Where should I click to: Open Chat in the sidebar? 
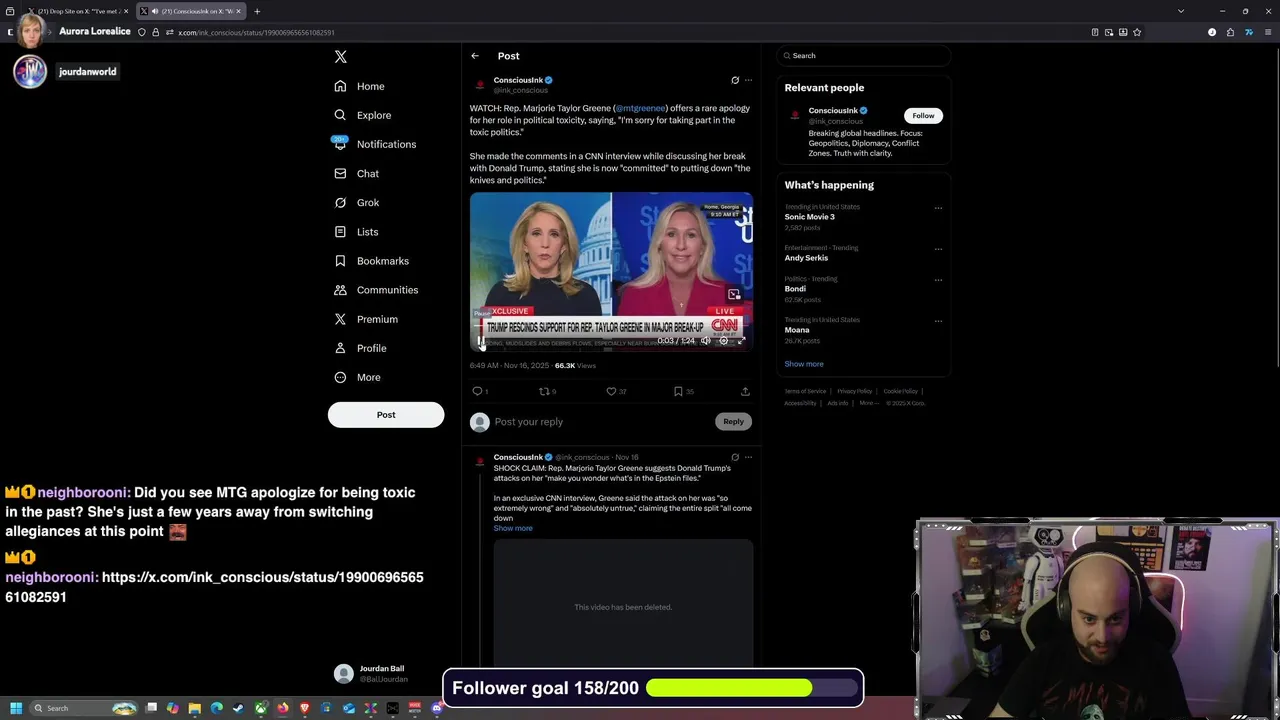click(x=357, y=173)
